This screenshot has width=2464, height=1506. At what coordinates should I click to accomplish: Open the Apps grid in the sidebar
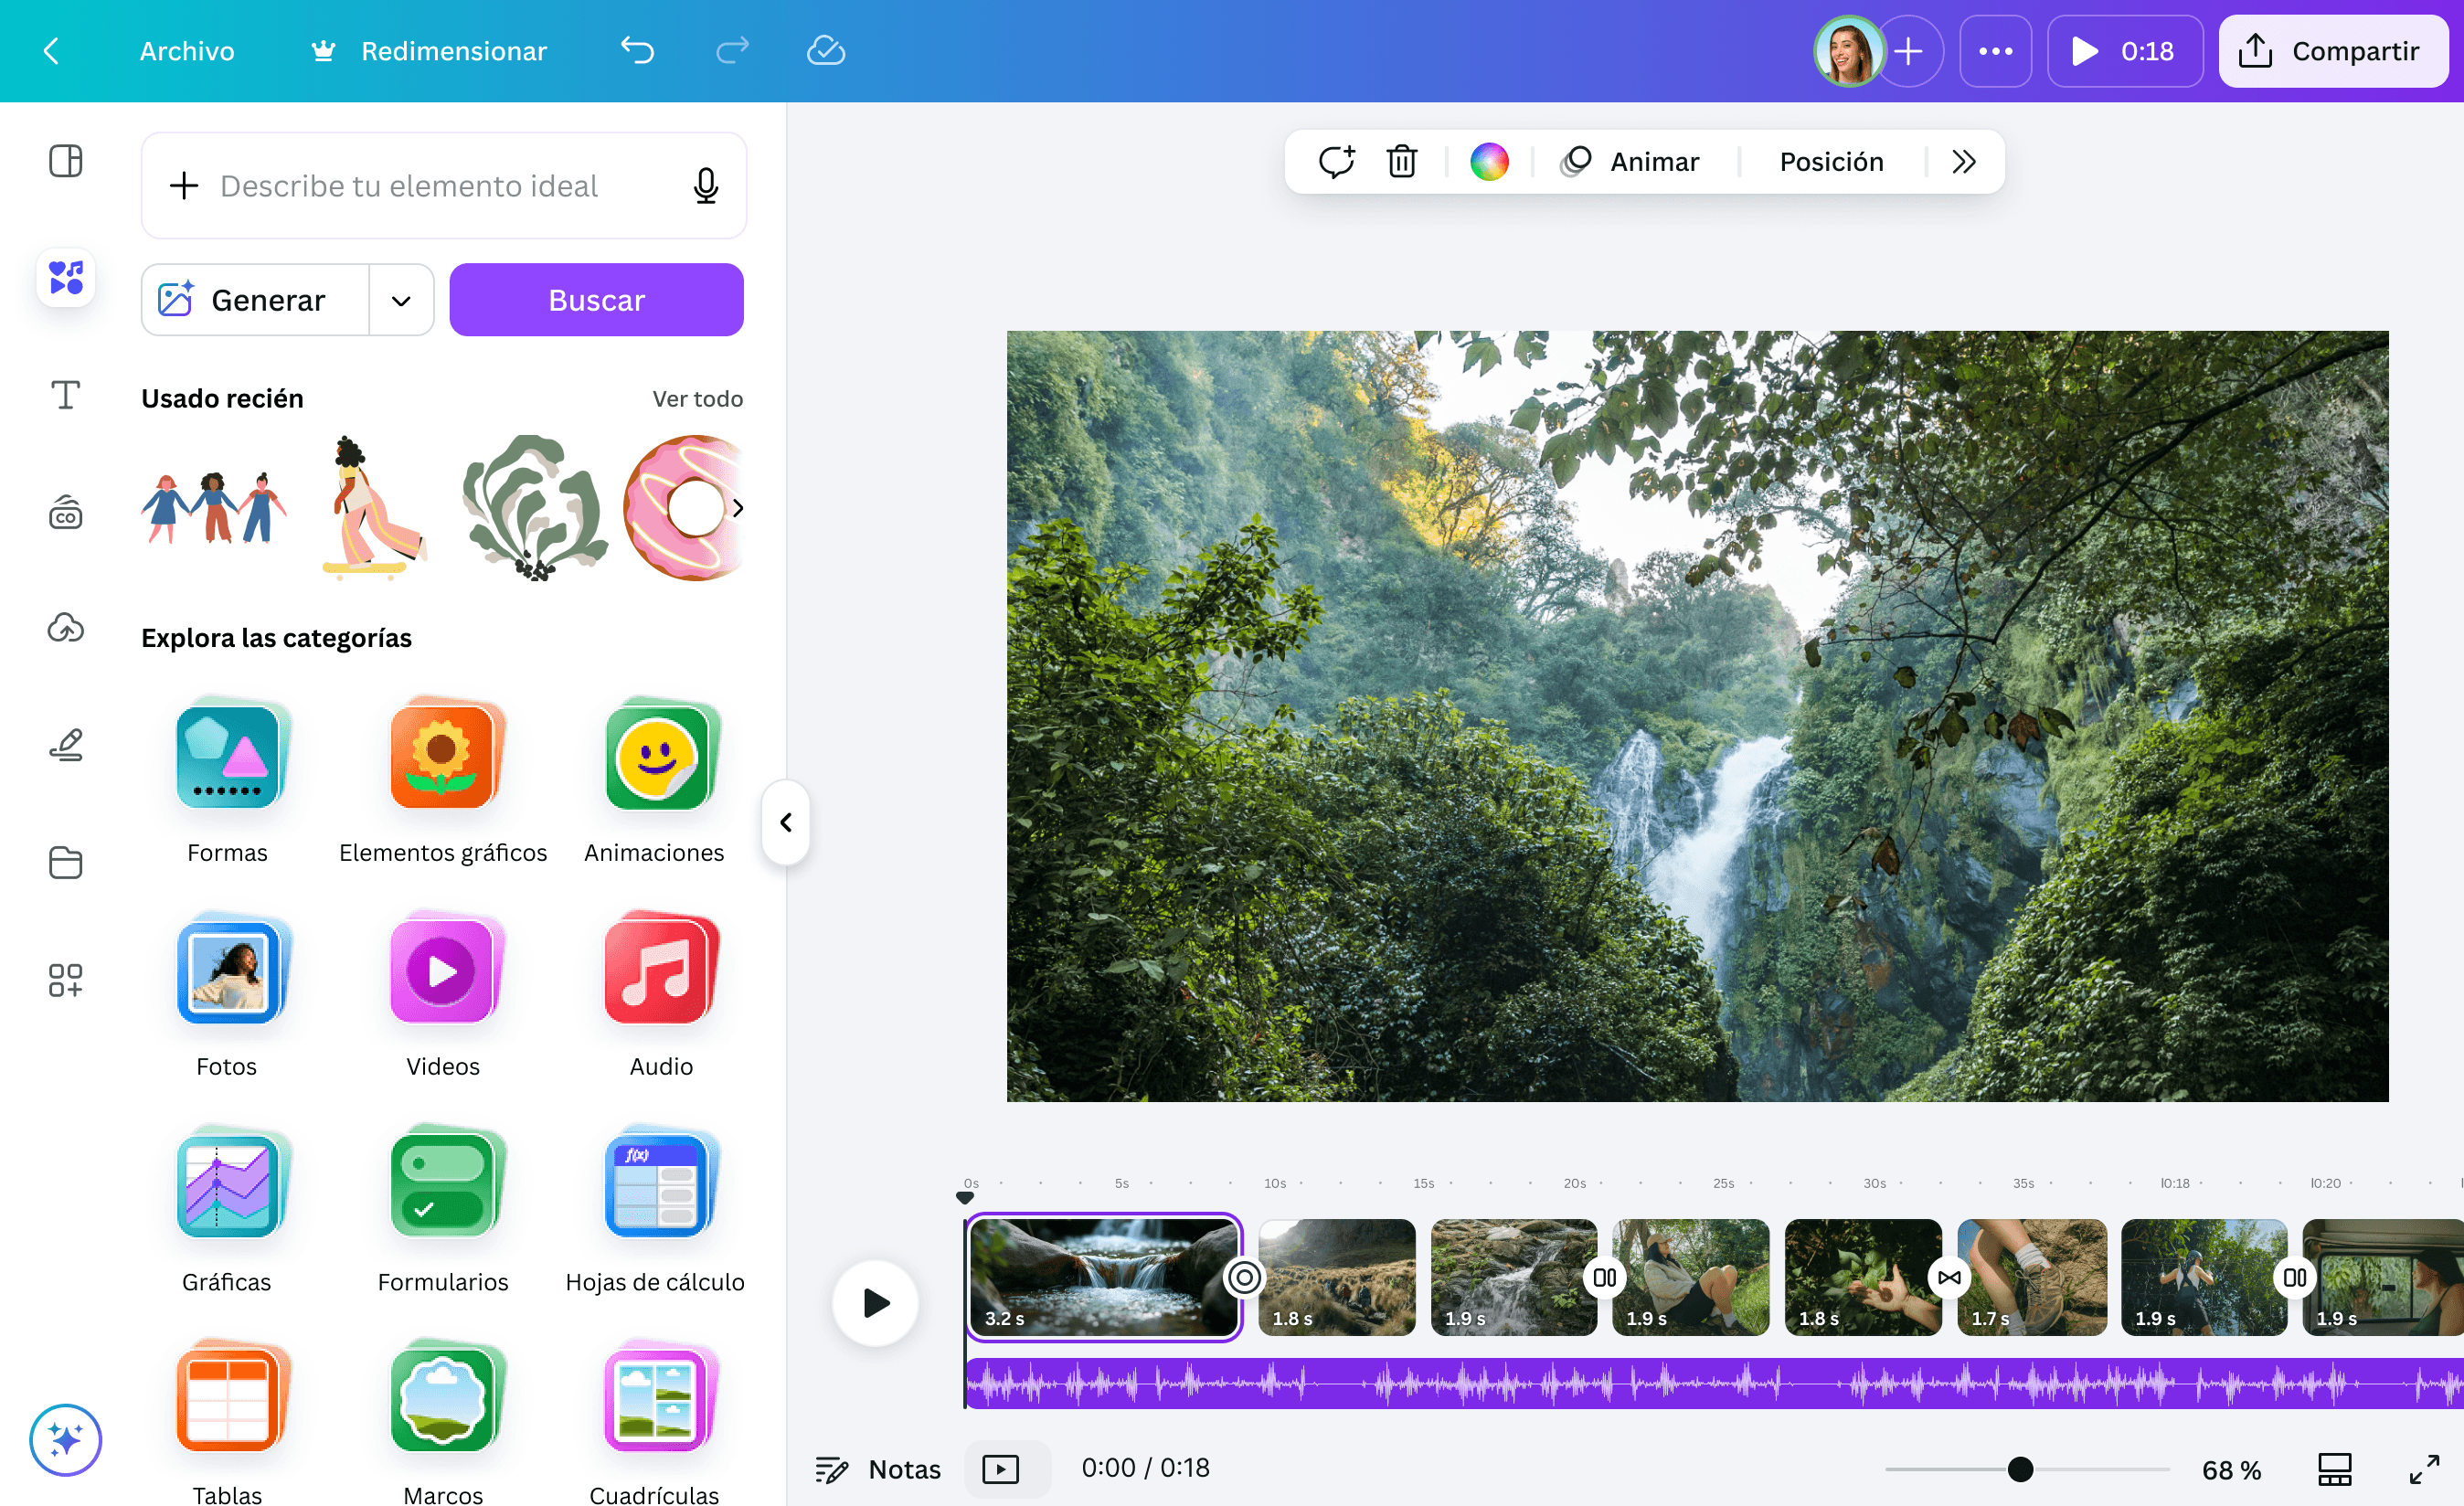click(x=66, y=980)
